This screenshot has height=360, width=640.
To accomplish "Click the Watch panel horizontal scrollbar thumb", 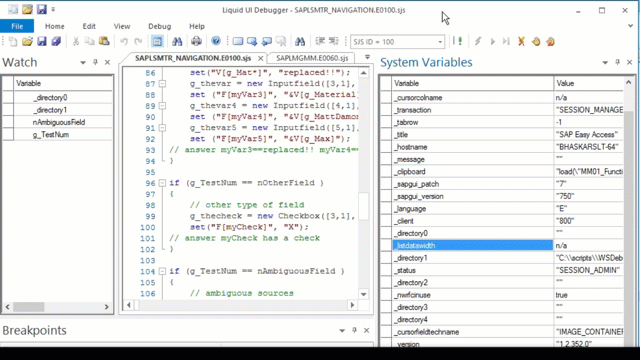I will pos(28,307).
